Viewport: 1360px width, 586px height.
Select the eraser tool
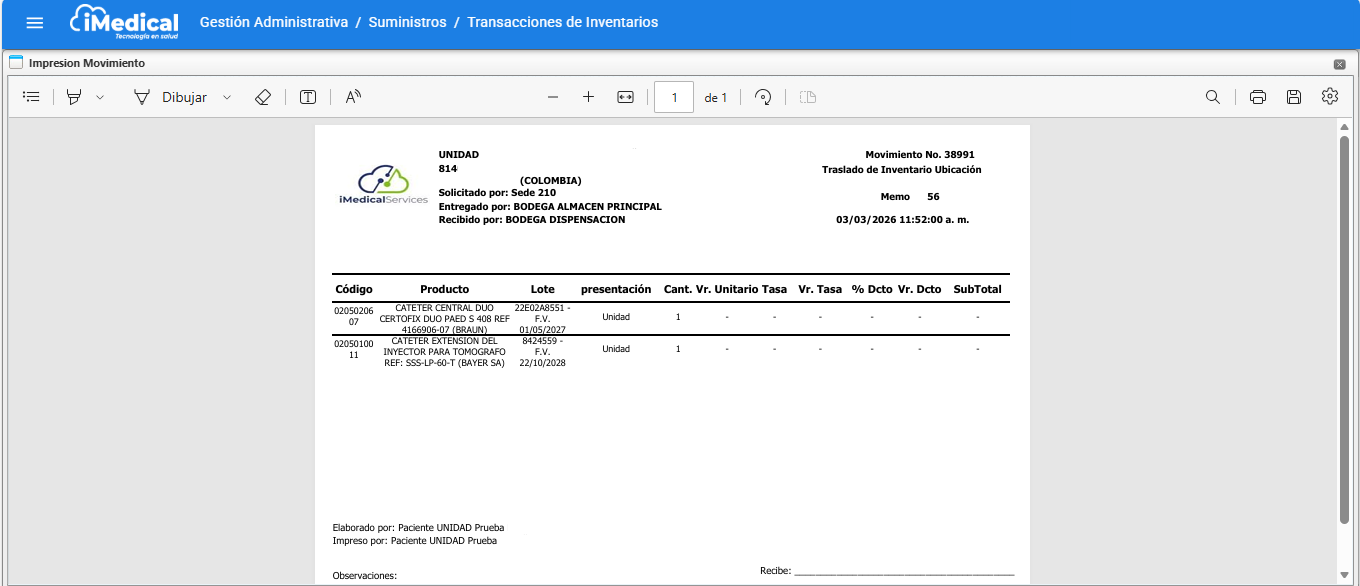[263, 97]
